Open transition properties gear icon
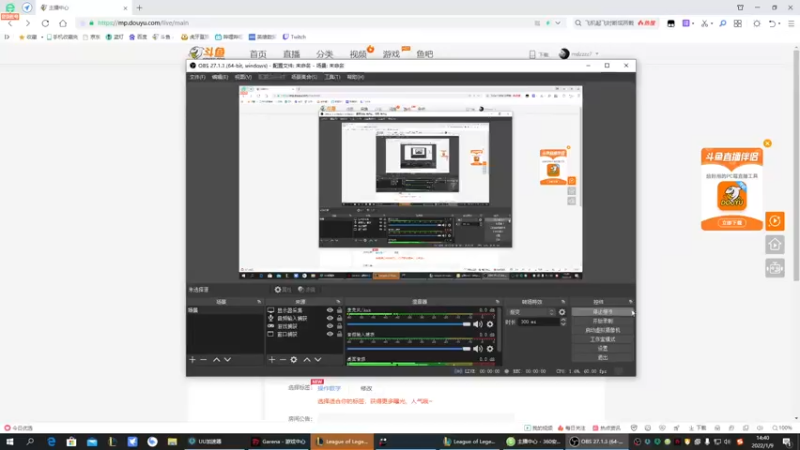This screenshot has width=800, height=450. point(562,312)
